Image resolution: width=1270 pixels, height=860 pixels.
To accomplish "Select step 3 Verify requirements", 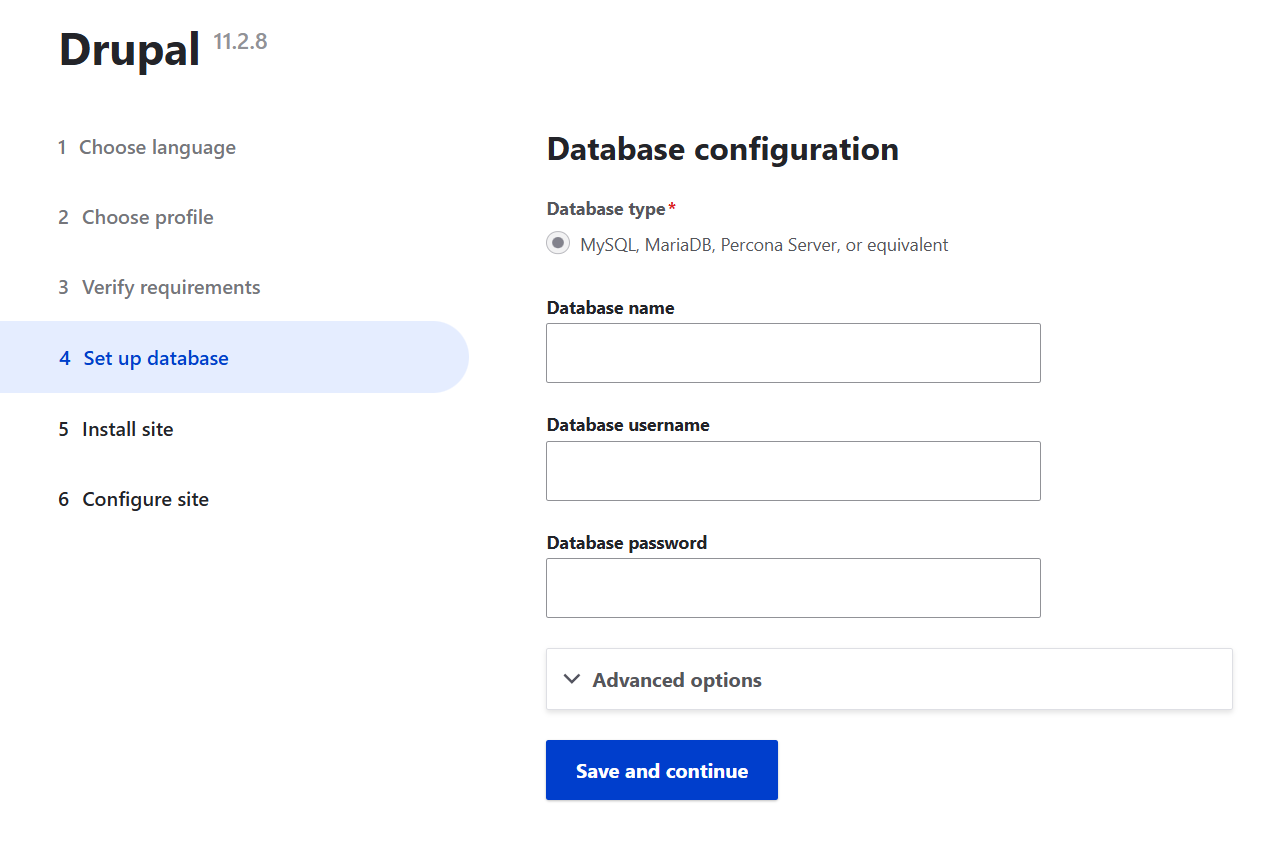I will 170,288.
